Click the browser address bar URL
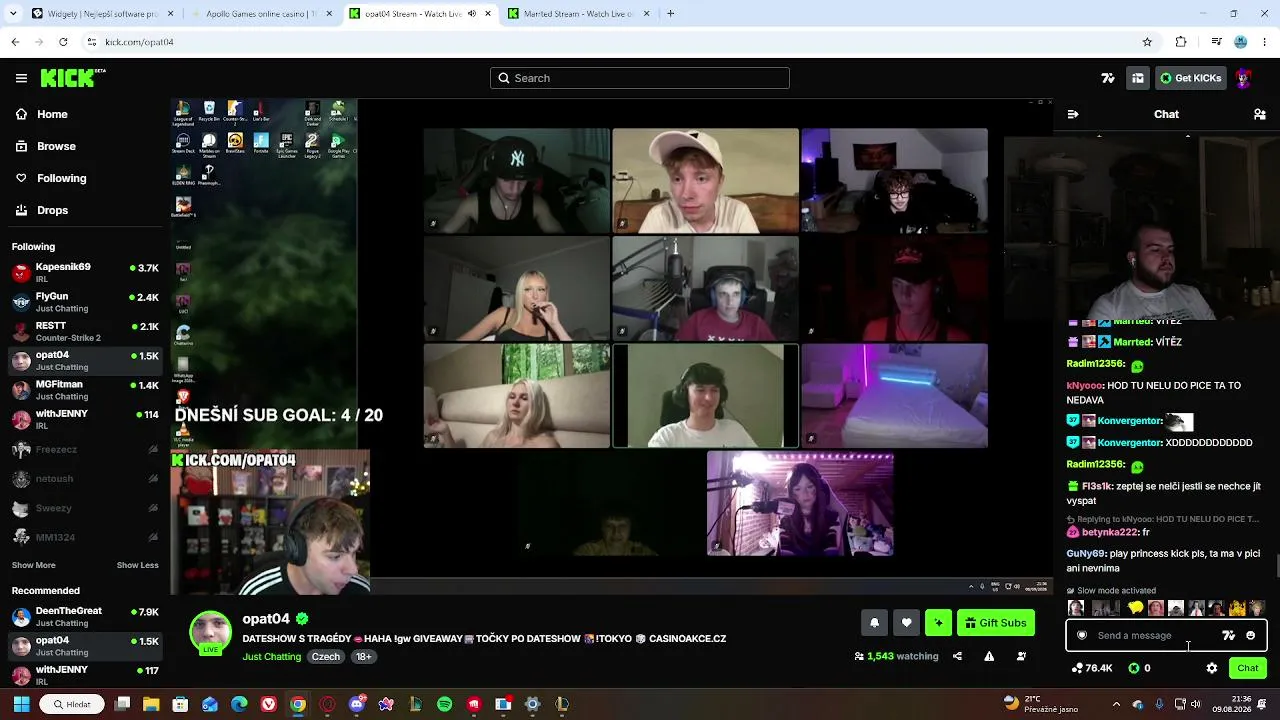 click(139, 42)
